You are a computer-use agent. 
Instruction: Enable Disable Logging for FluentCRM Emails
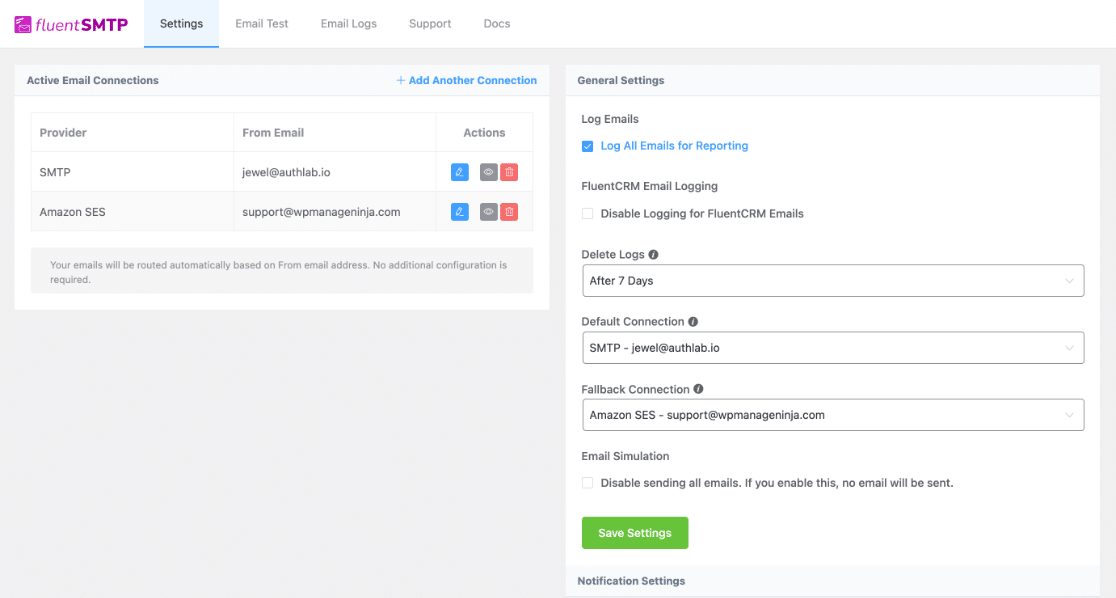[x=587, y=214]
